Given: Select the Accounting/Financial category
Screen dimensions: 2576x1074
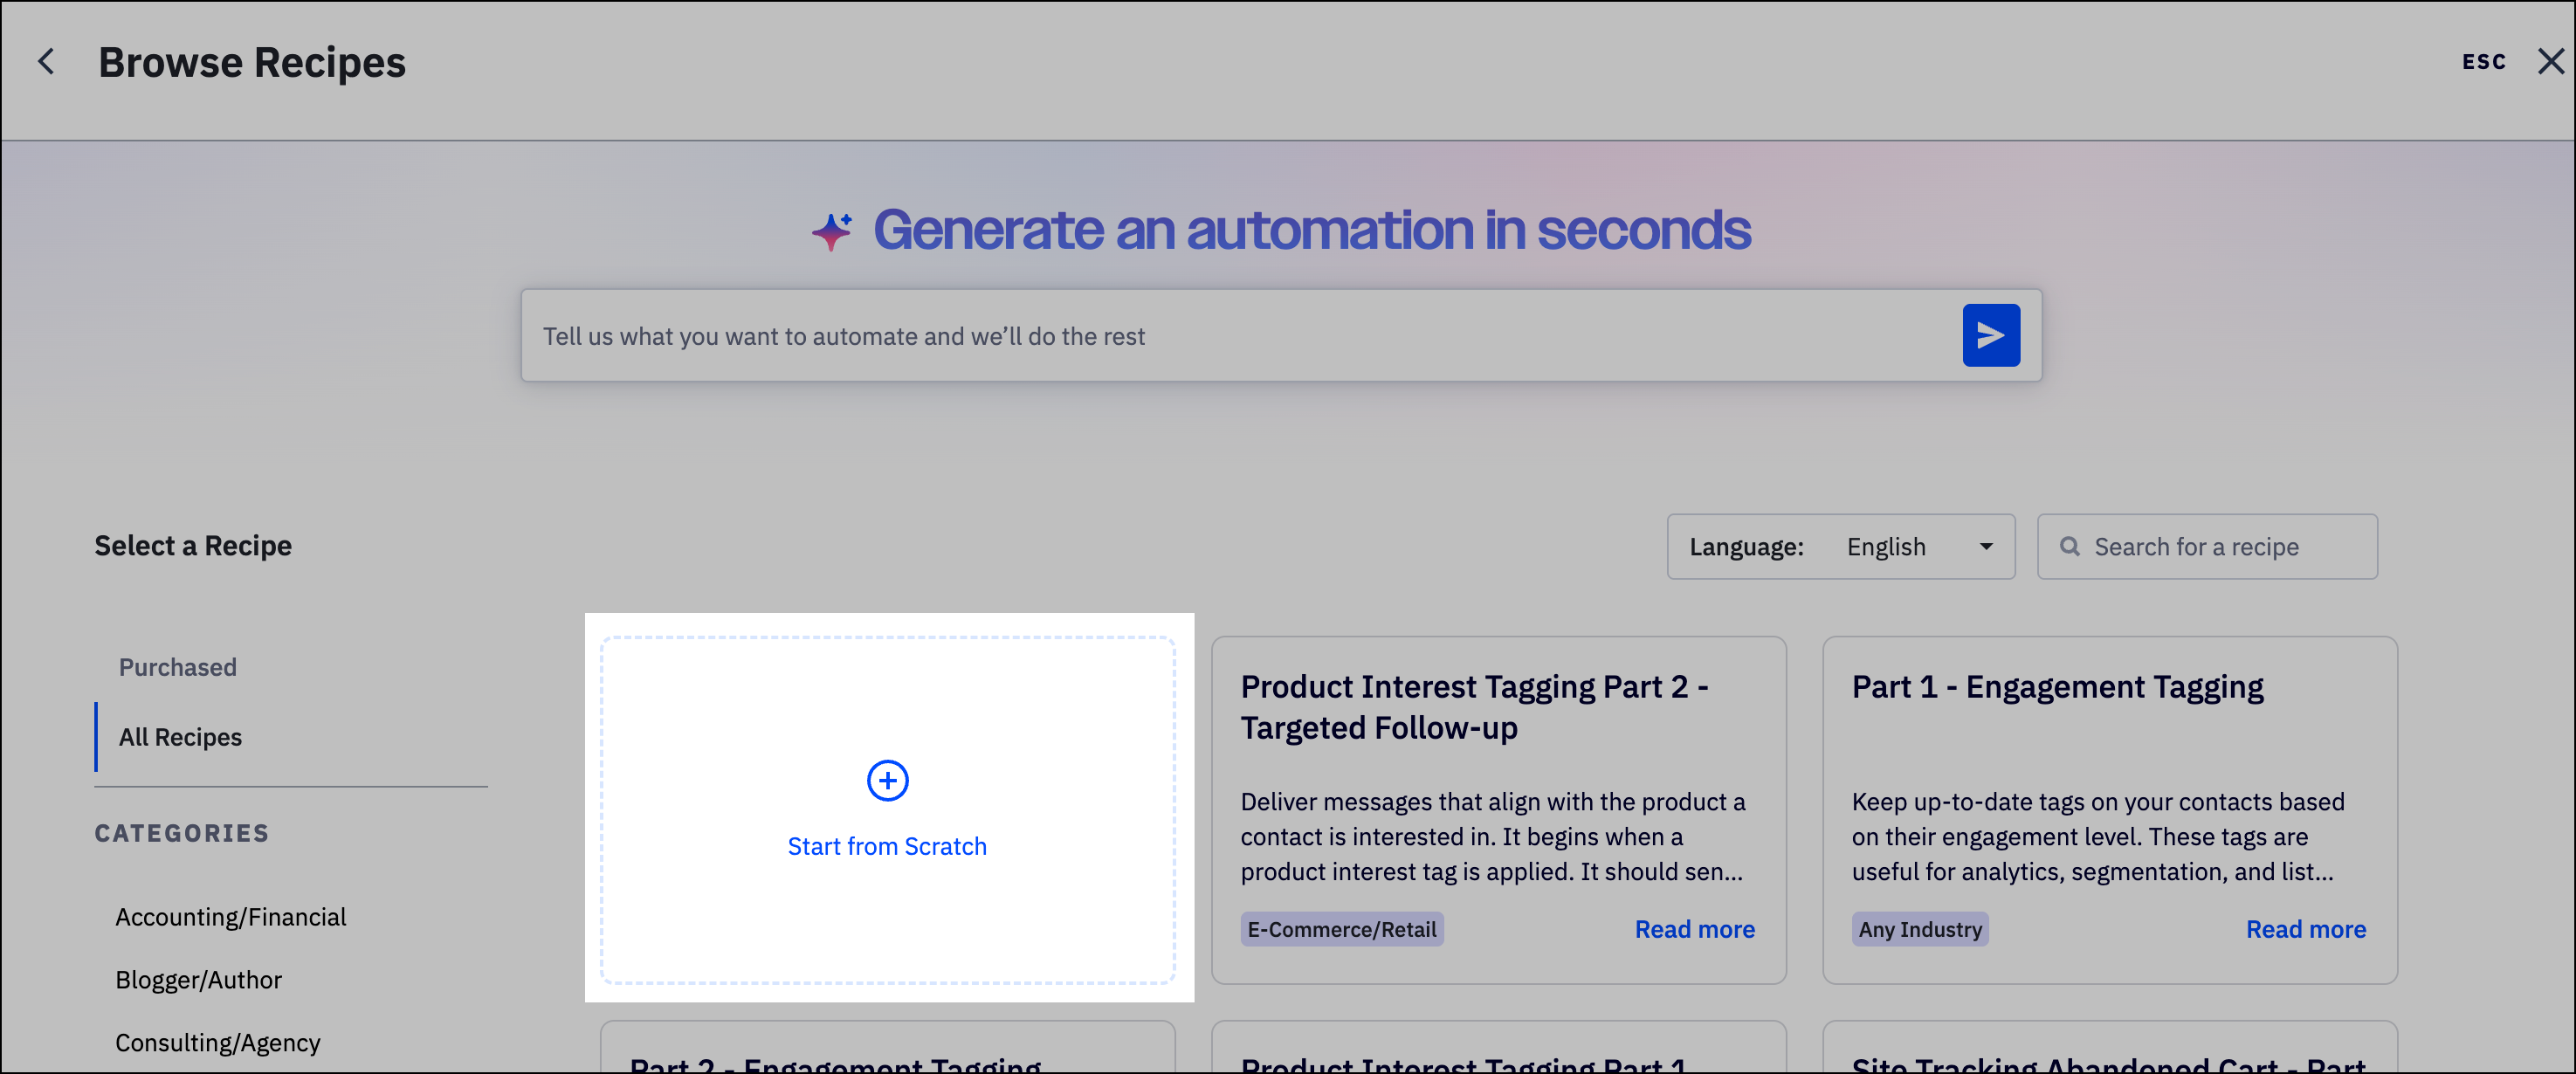Looking at the screenshot, I should pyautogui.click(x=231, y=916).
